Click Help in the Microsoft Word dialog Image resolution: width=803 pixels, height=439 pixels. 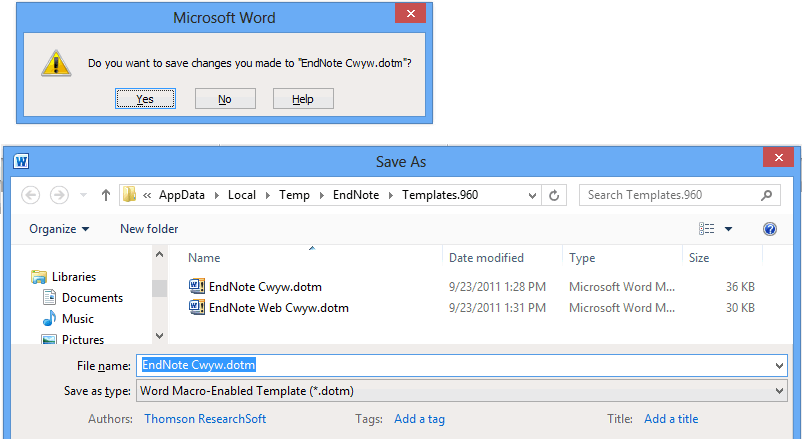coord(303,99)
